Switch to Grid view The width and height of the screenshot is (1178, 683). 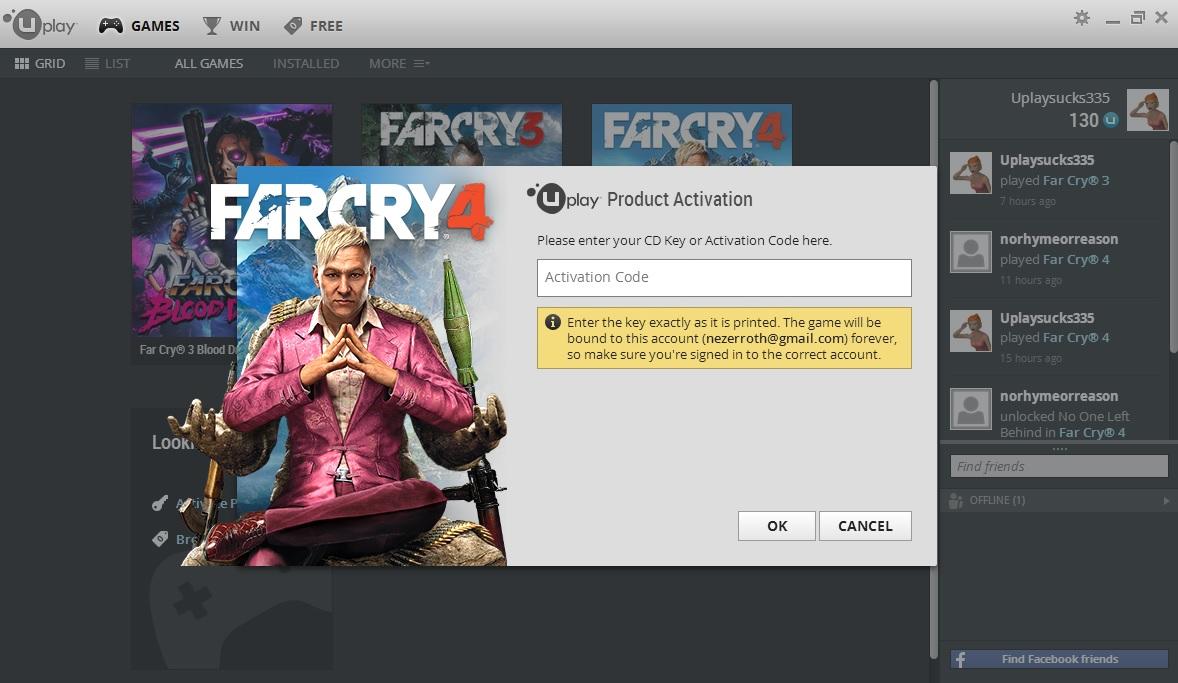40,63
